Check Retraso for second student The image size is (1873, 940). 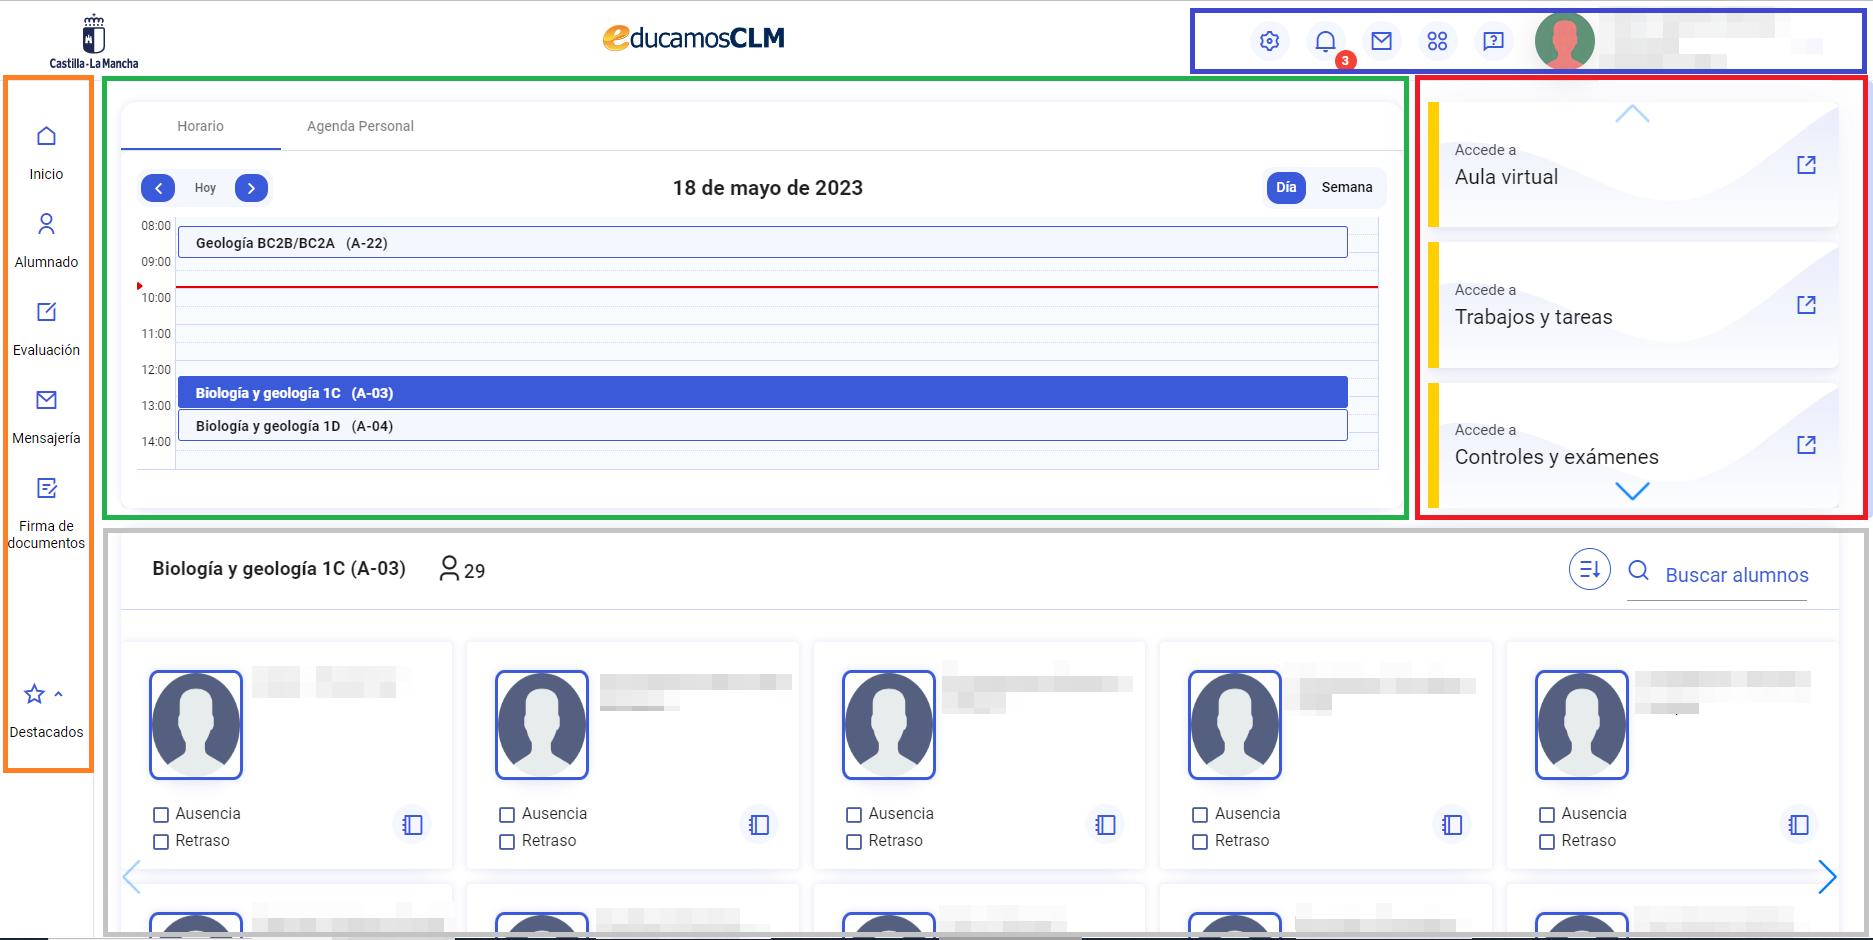(507, 842)
